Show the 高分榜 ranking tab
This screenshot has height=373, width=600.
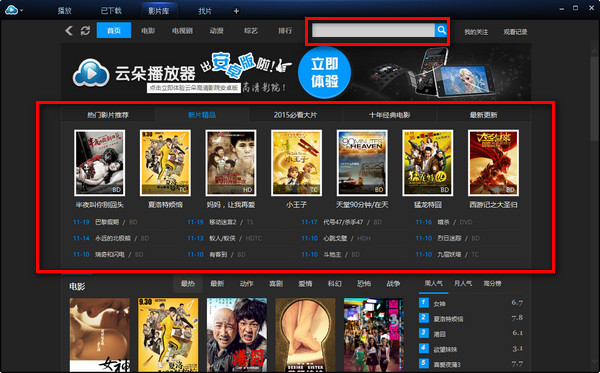pos(492,283)
